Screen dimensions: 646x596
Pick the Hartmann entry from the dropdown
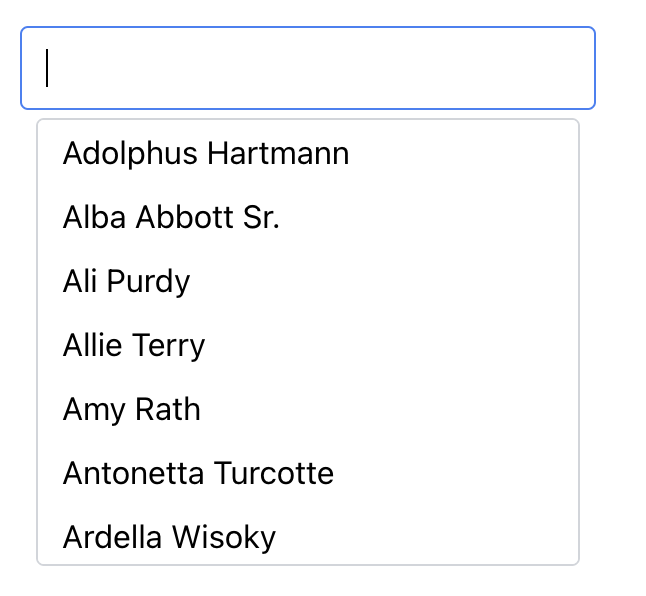tap(206, 154)
